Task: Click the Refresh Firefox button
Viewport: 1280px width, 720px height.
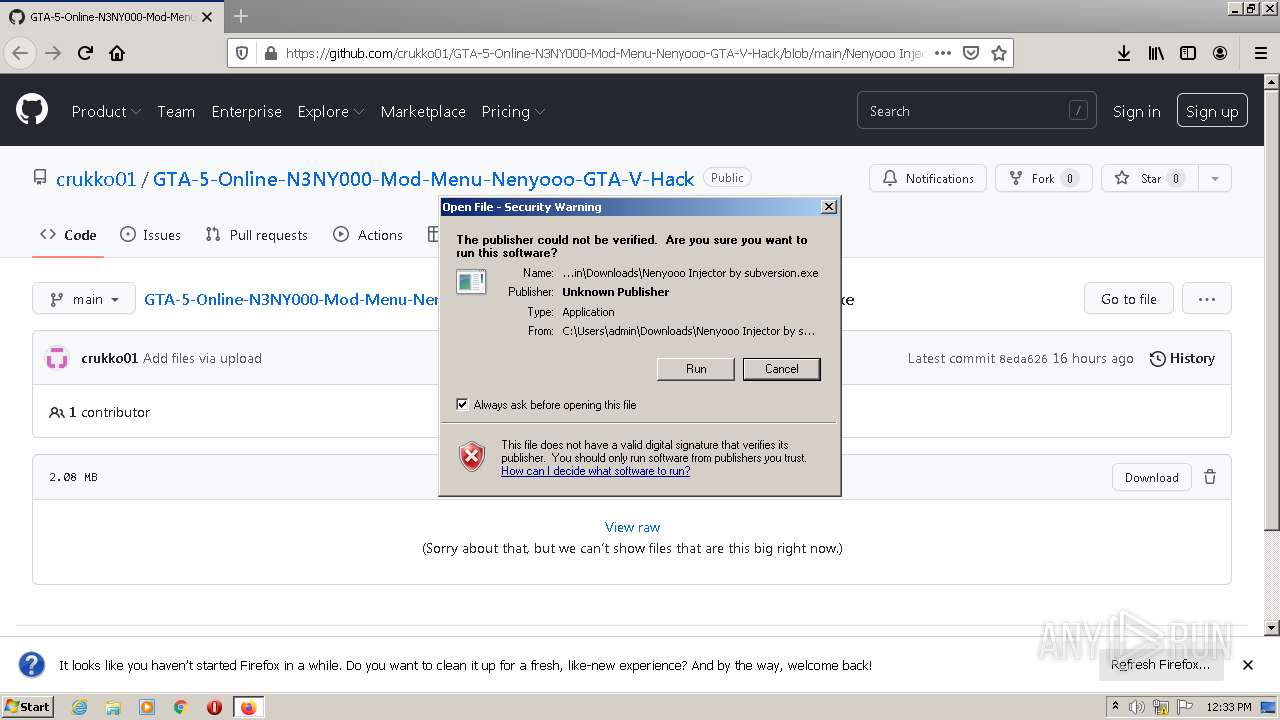Action: tap(1160, 665)
